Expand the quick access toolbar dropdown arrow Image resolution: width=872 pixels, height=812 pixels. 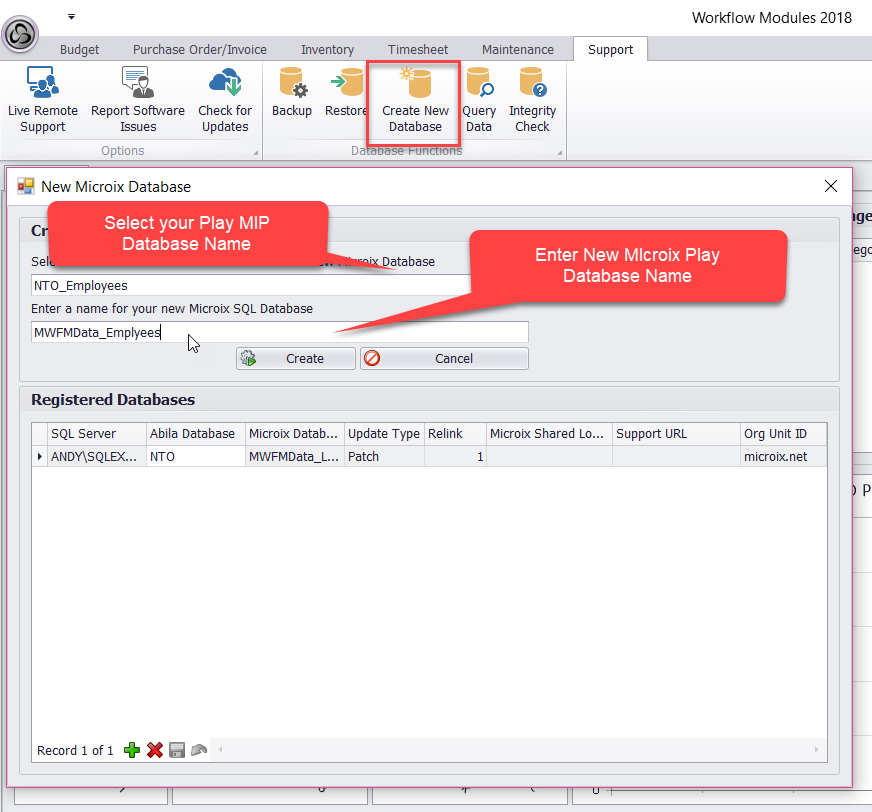tap(72, 17)
